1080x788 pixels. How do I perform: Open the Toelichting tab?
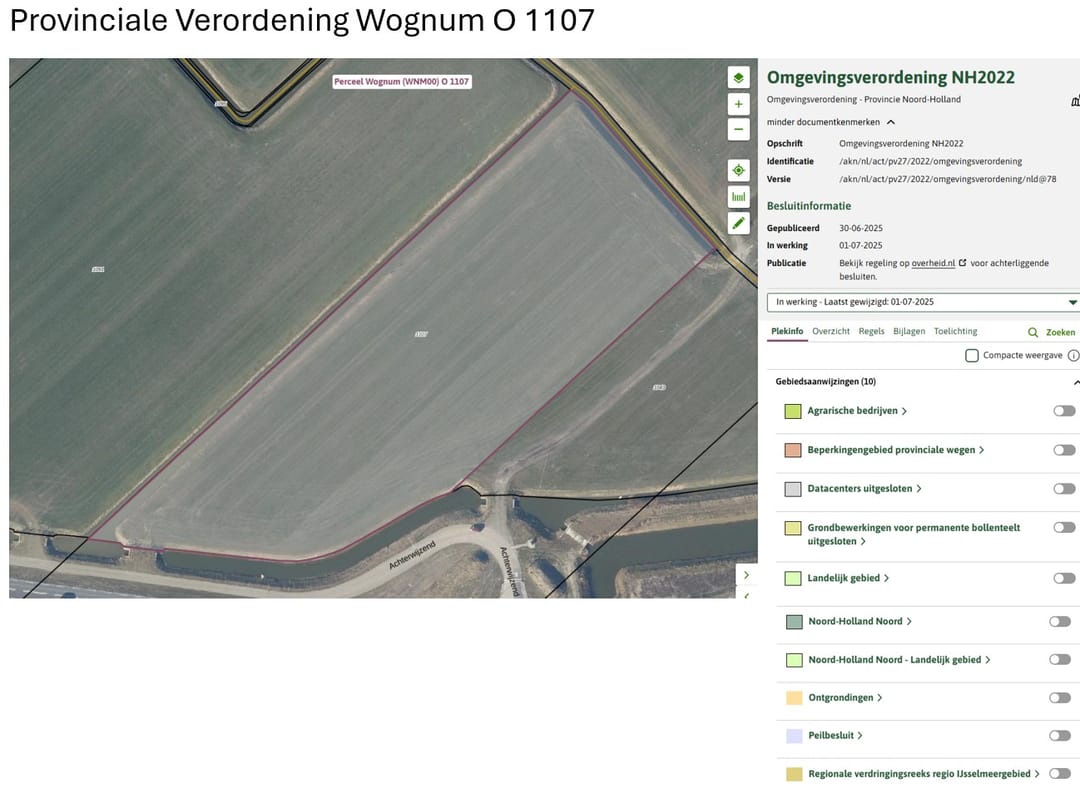(955, 331)
